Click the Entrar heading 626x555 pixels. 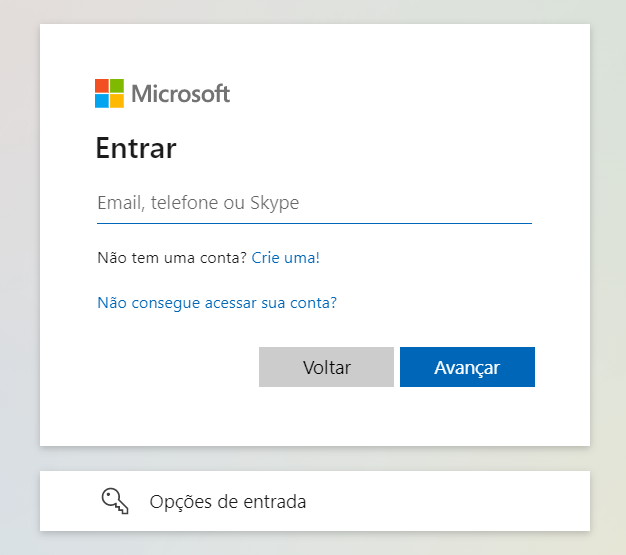136,148
